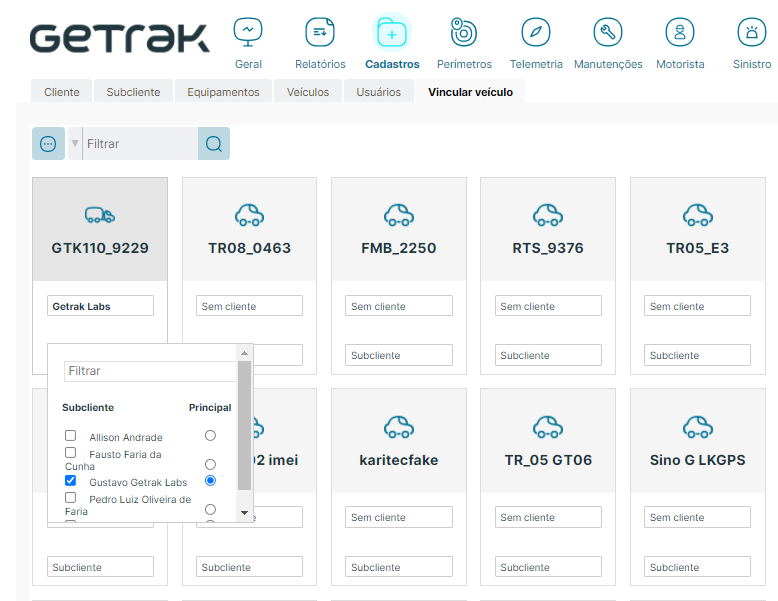Image resolution: width=778 pixels, height=601 pixels.
Task: Click the subclient popup scrollbar thumb
Action: coord(244,425)
